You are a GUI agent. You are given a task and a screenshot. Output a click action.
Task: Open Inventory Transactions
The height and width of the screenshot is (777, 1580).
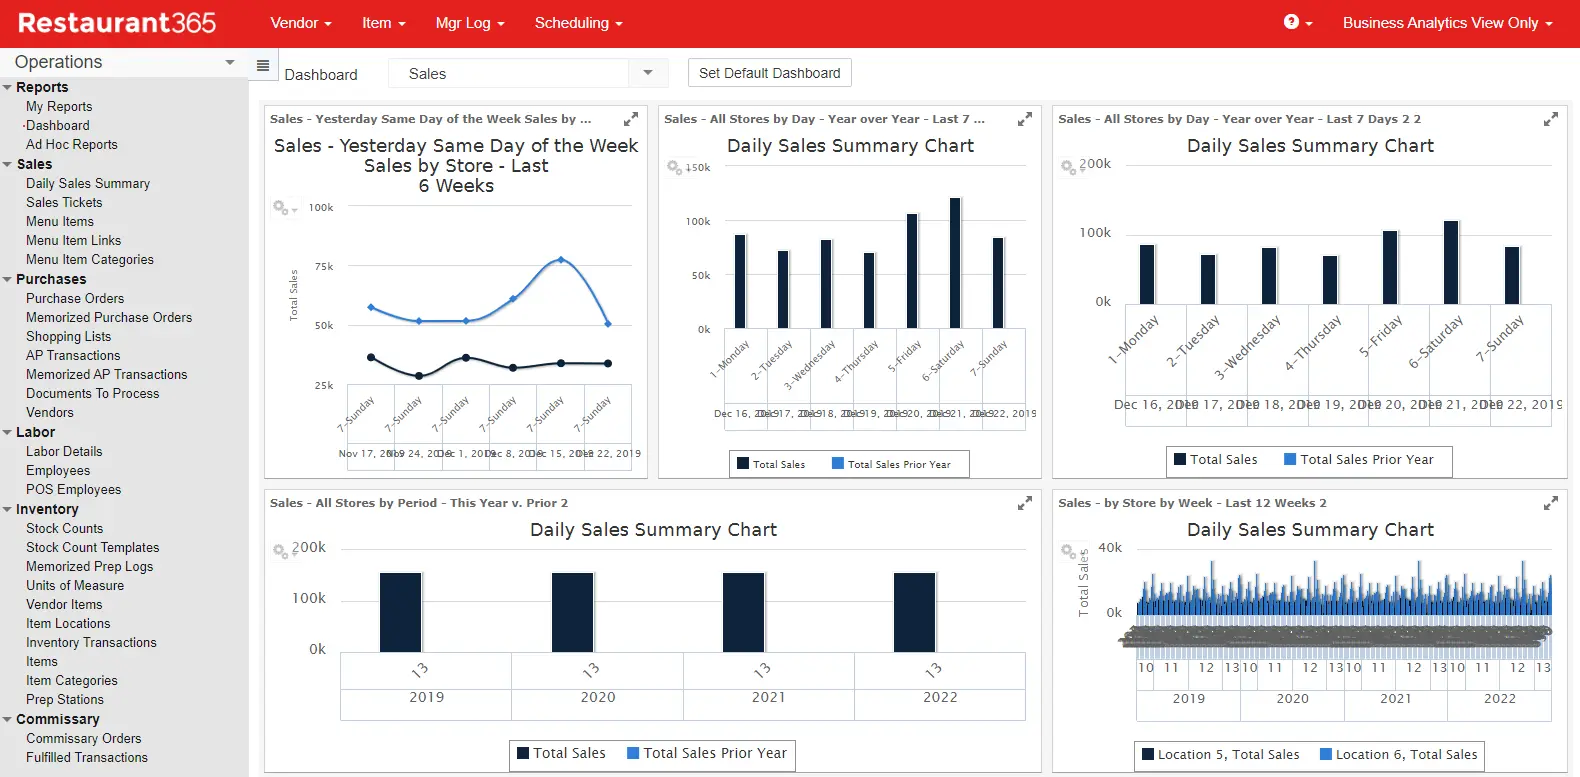[x=92, y=643]
